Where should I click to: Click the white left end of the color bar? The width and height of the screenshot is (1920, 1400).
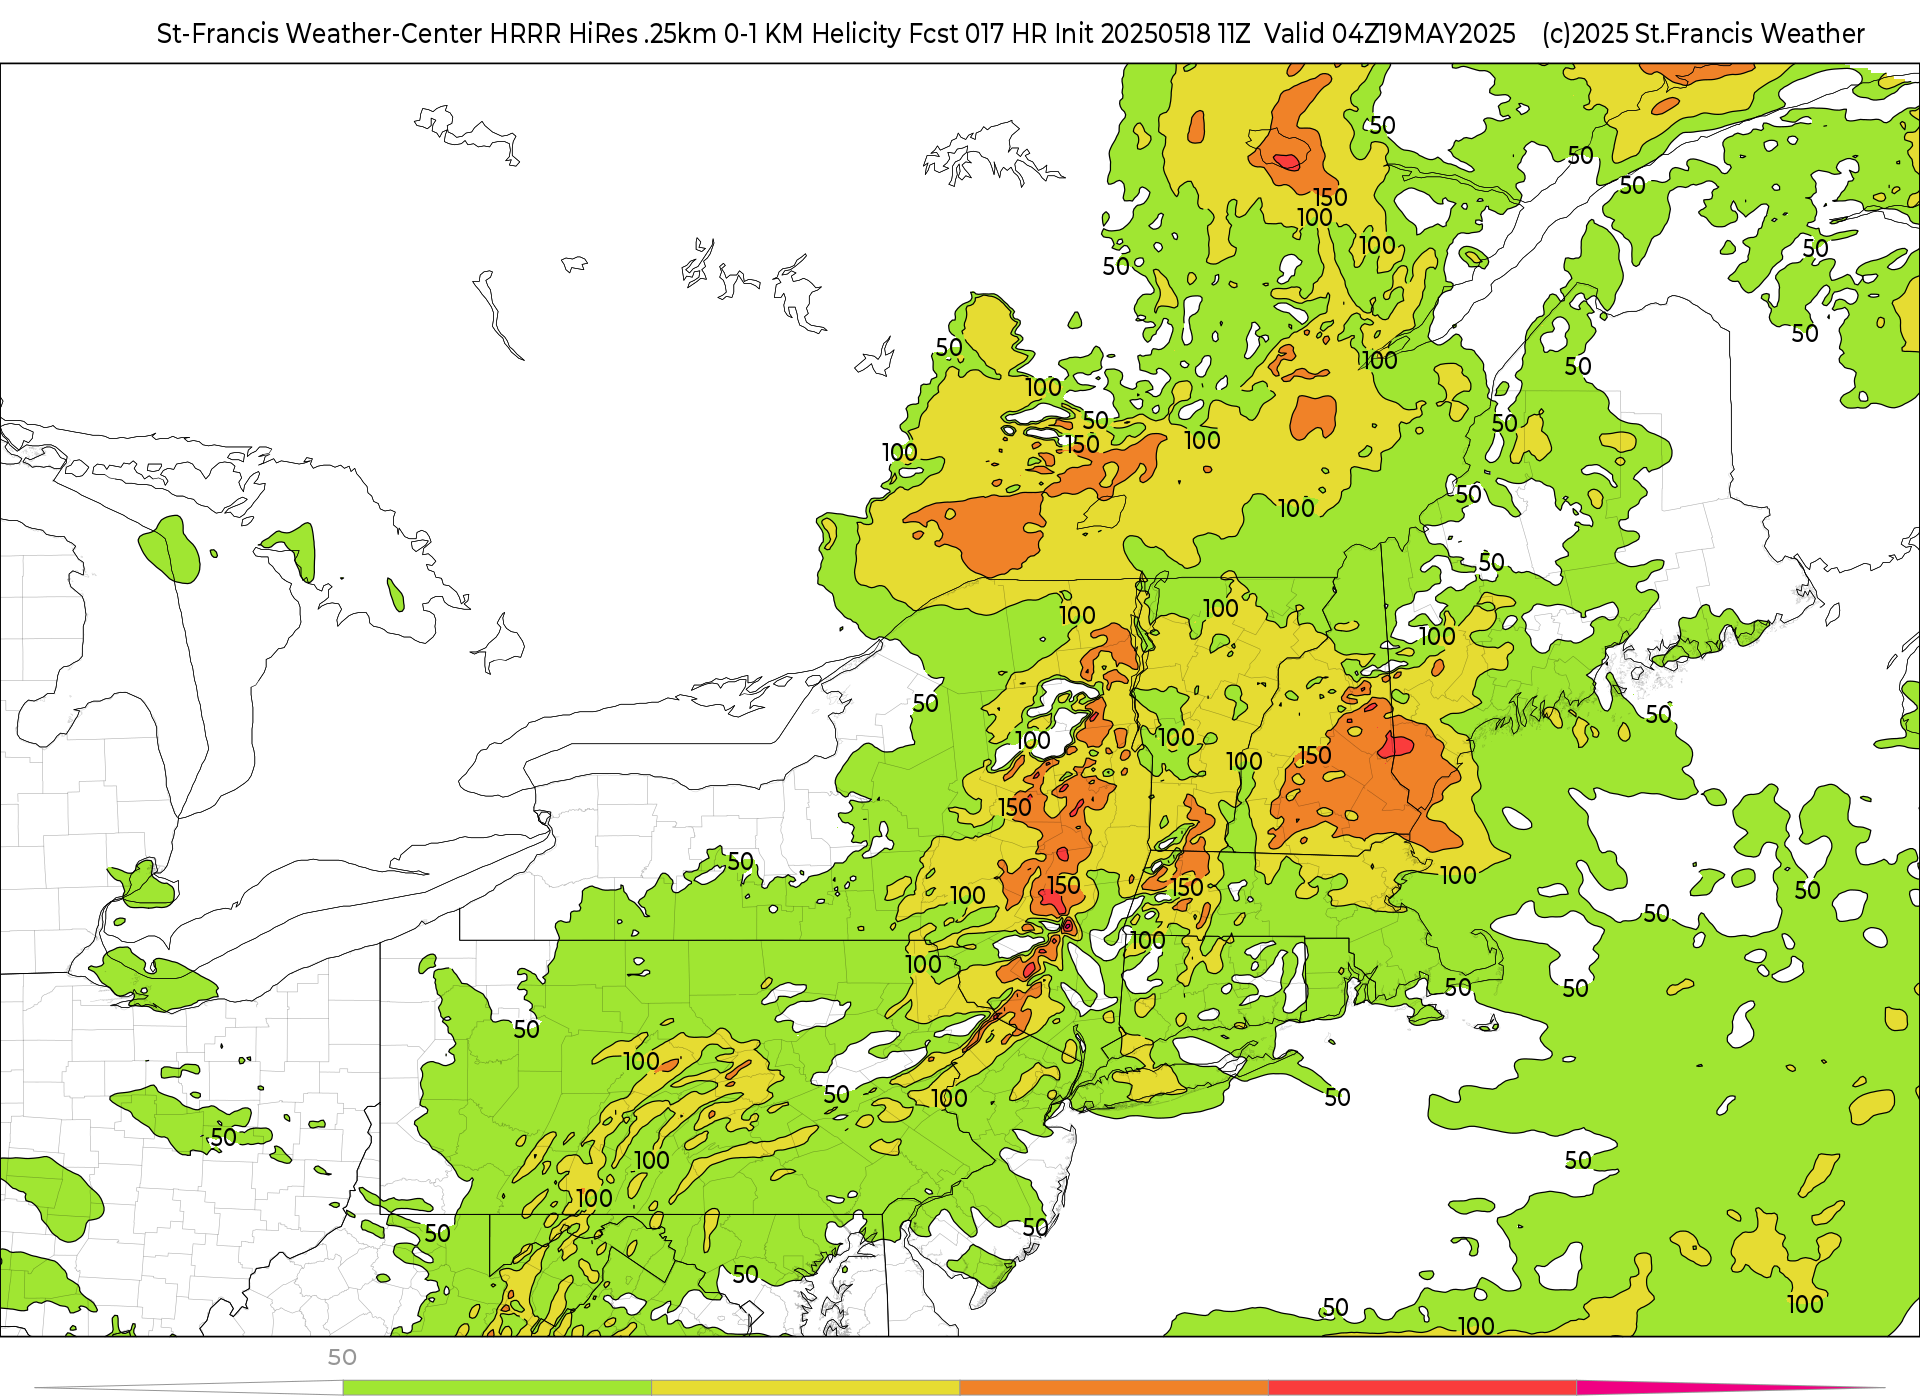(190, 1388)
